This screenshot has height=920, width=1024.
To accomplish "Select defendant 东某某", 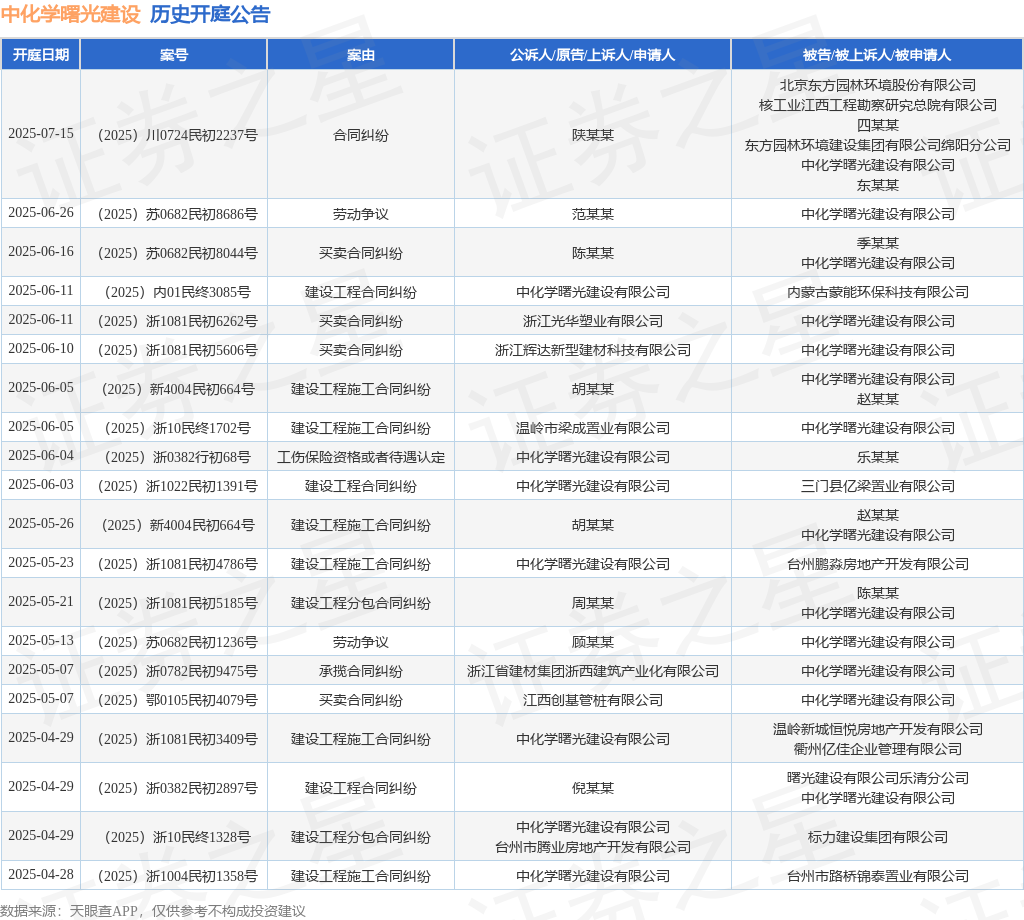I will 878,185.
